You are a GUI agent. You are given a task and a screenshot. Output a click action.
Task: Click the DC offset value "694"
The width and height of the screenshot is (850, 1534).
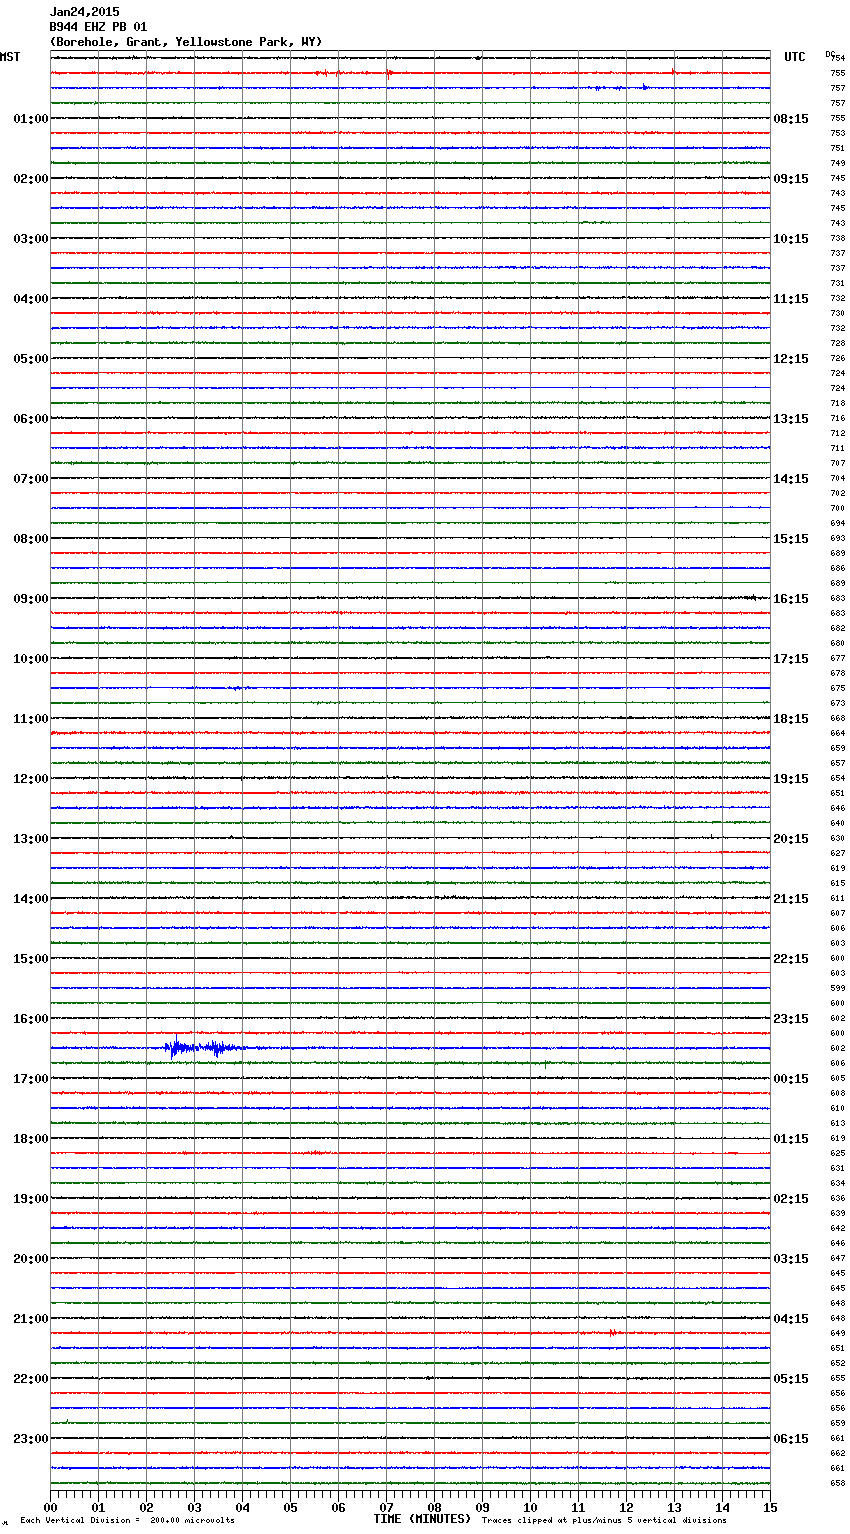[838, 523]
